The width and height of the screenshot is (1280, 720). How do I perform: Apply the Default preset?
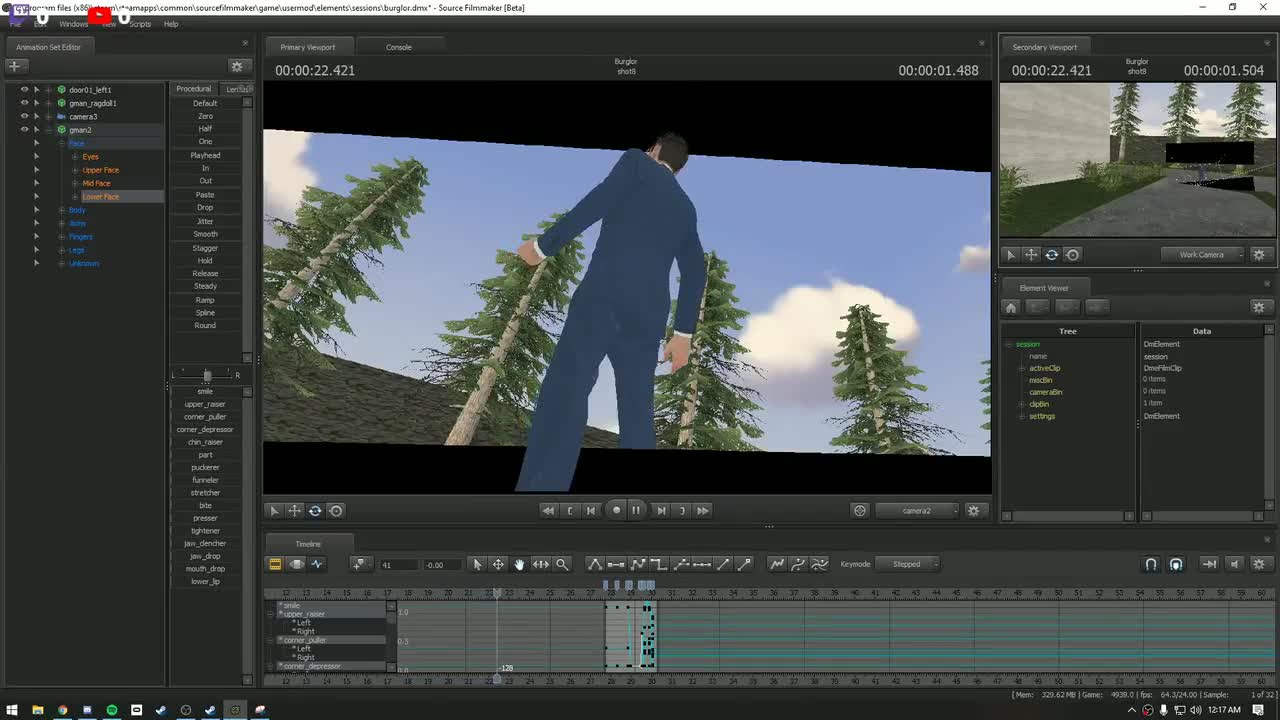[205, 103]
